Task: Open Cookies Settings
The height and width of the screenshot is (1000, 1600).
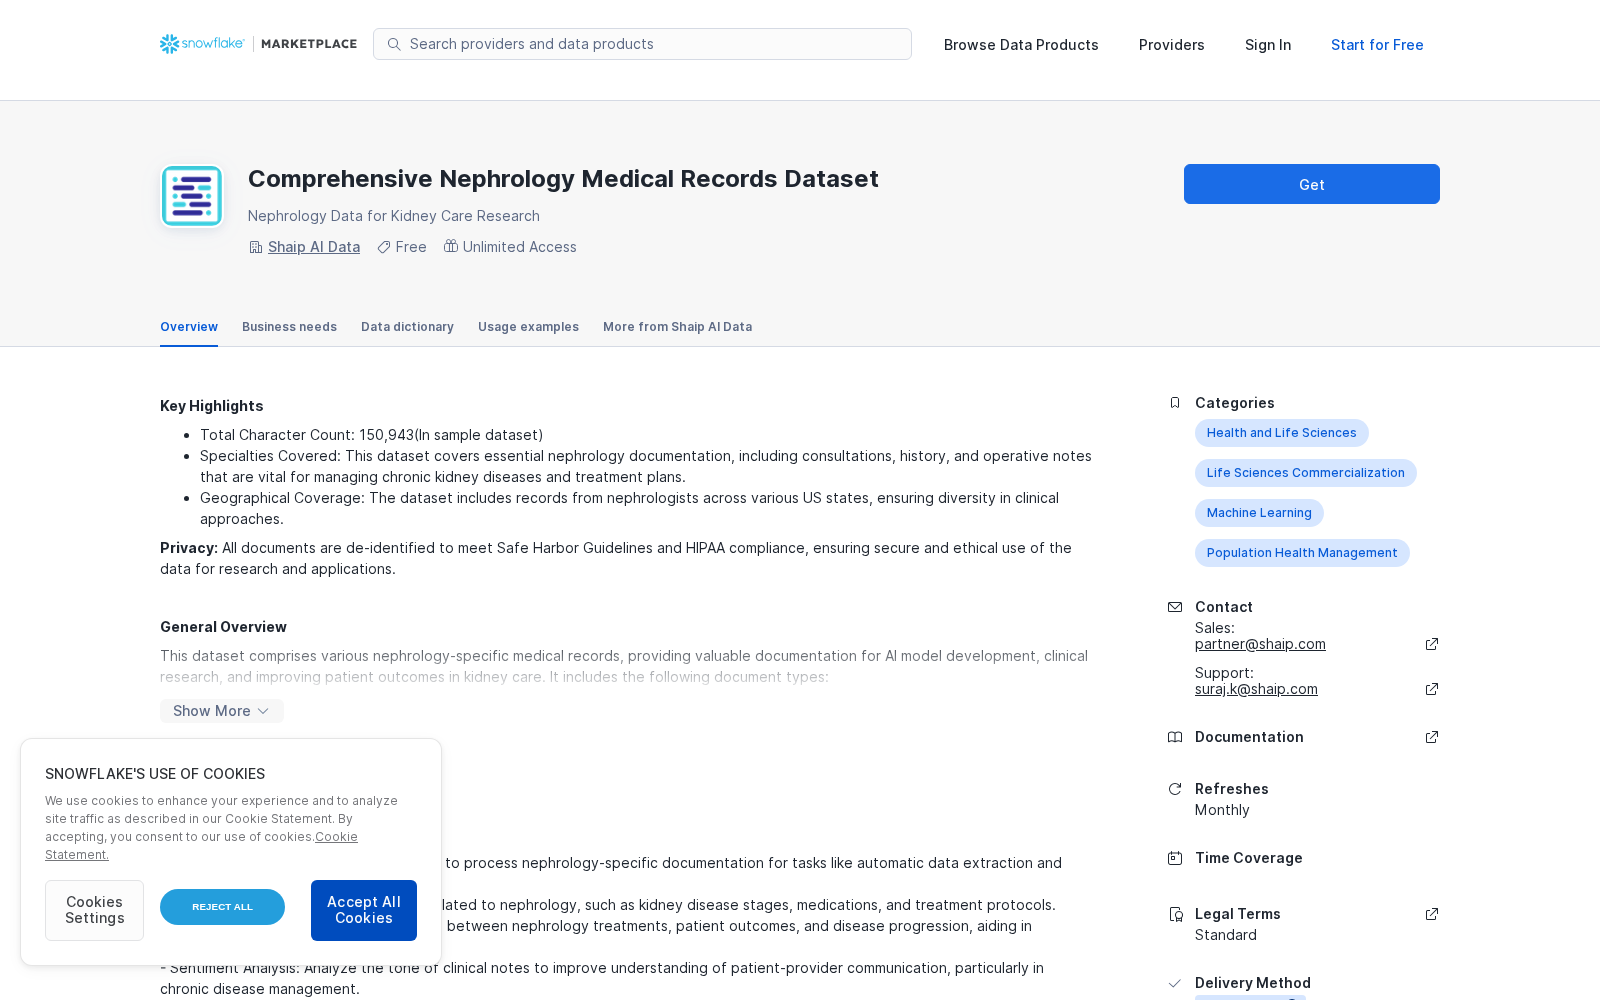Action: point(94,910)
